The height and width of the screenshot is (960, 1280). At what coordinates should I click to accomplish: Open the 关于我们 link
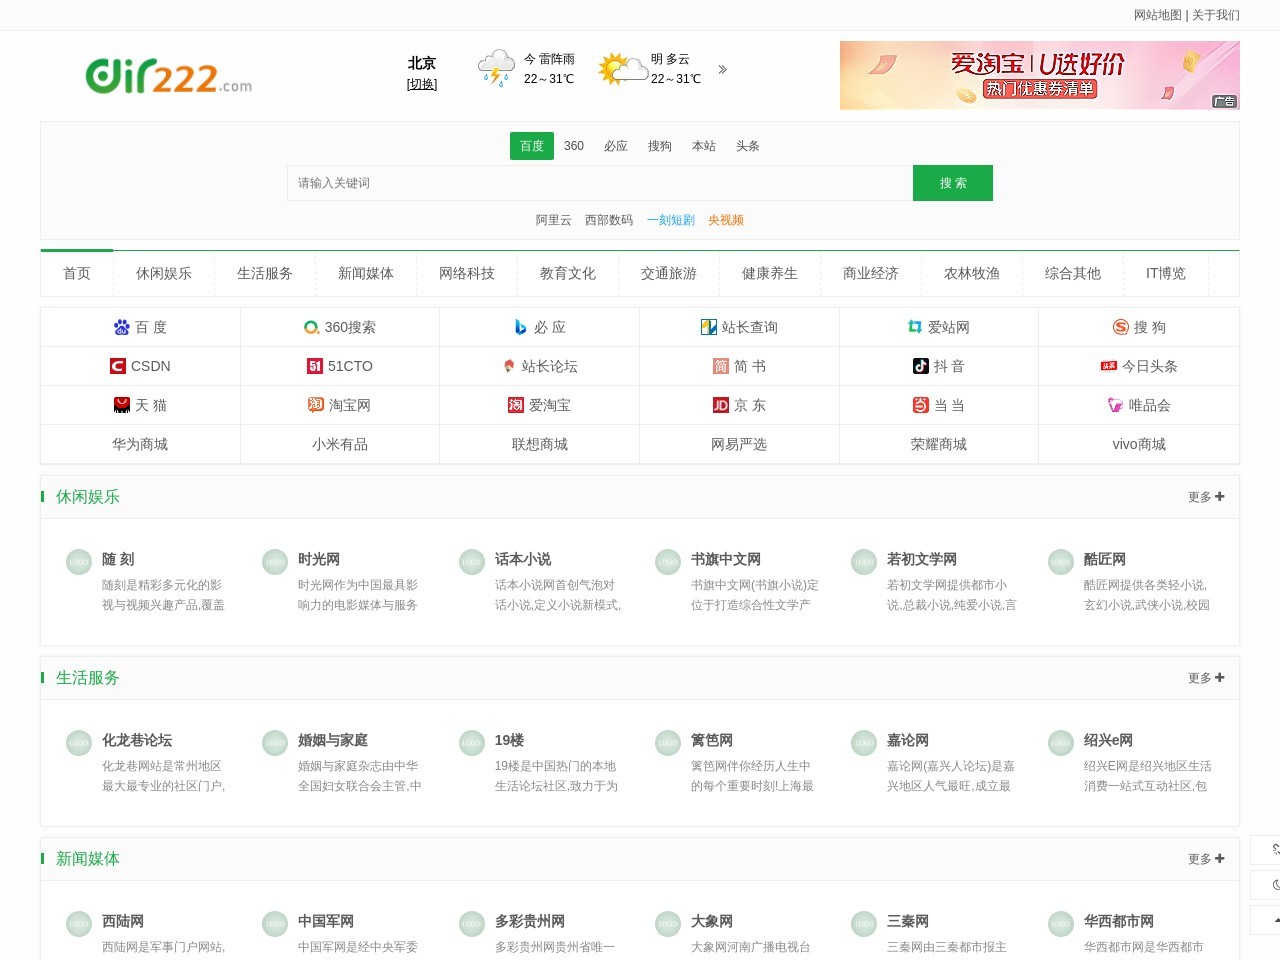pyautogui.click(x=1216, y=15)
